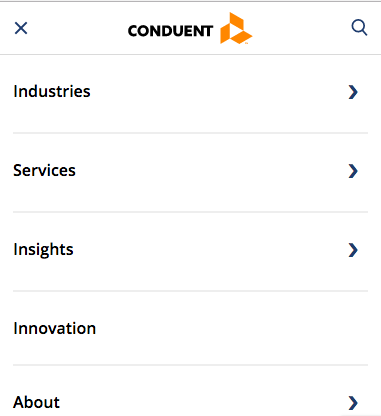
Task: Go to the homepage via the Conduent logo
Action: [x=190, y=29]
